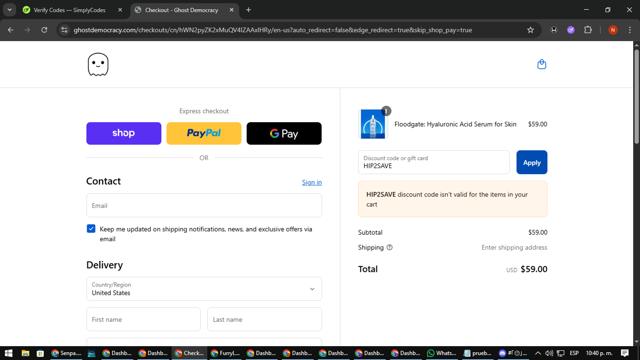Click the Sign in link

click(x=312, y=182)
